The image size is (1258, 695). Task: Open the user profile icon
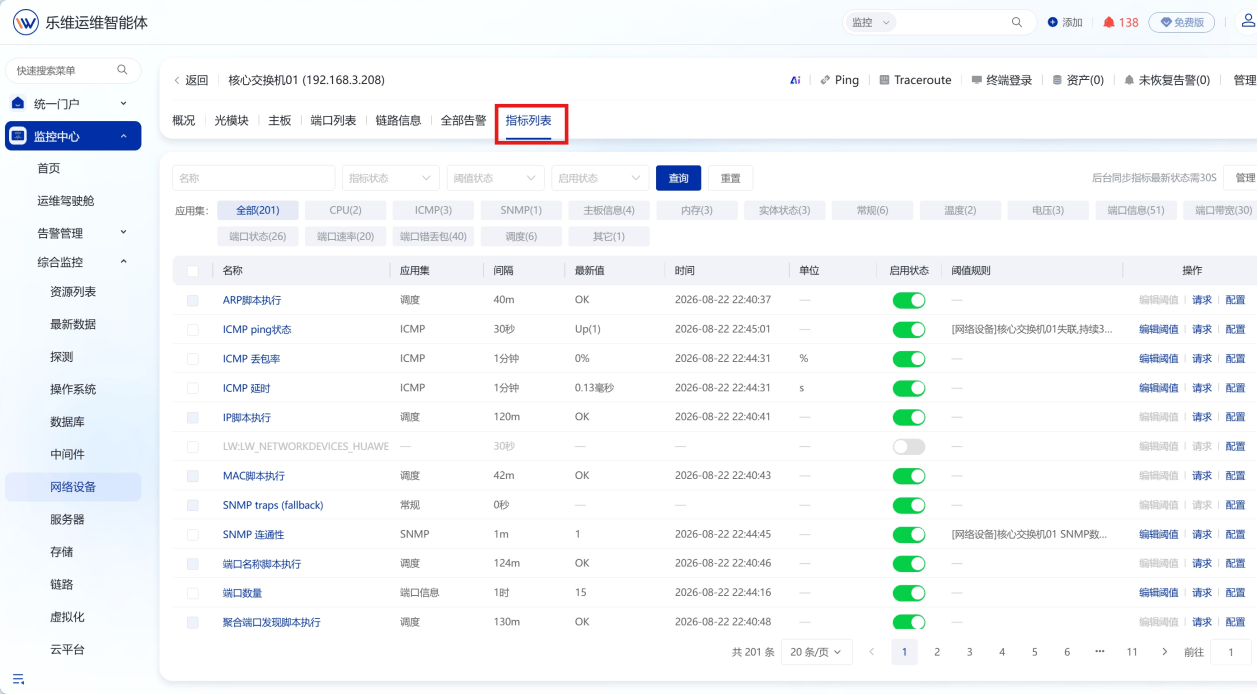tap(1247, 21)
